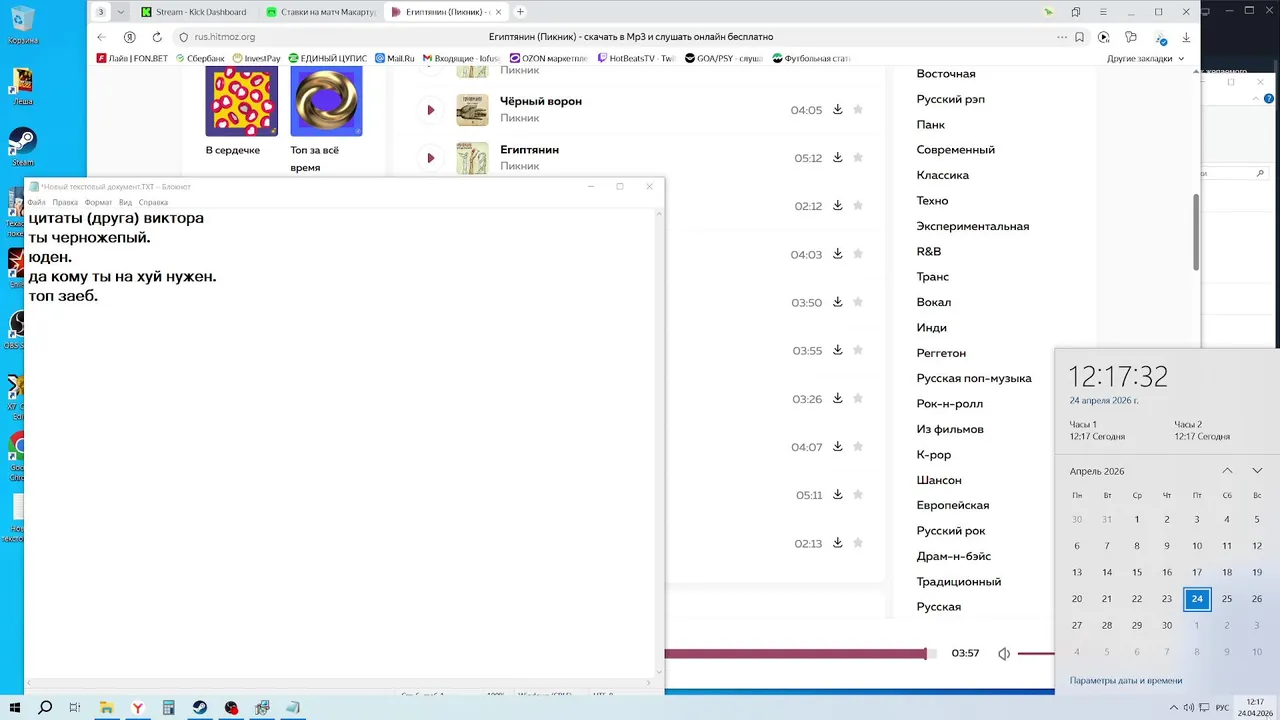1280x720 pixels.
Task: Open the Шансон genre link
Action: [939, 480]
